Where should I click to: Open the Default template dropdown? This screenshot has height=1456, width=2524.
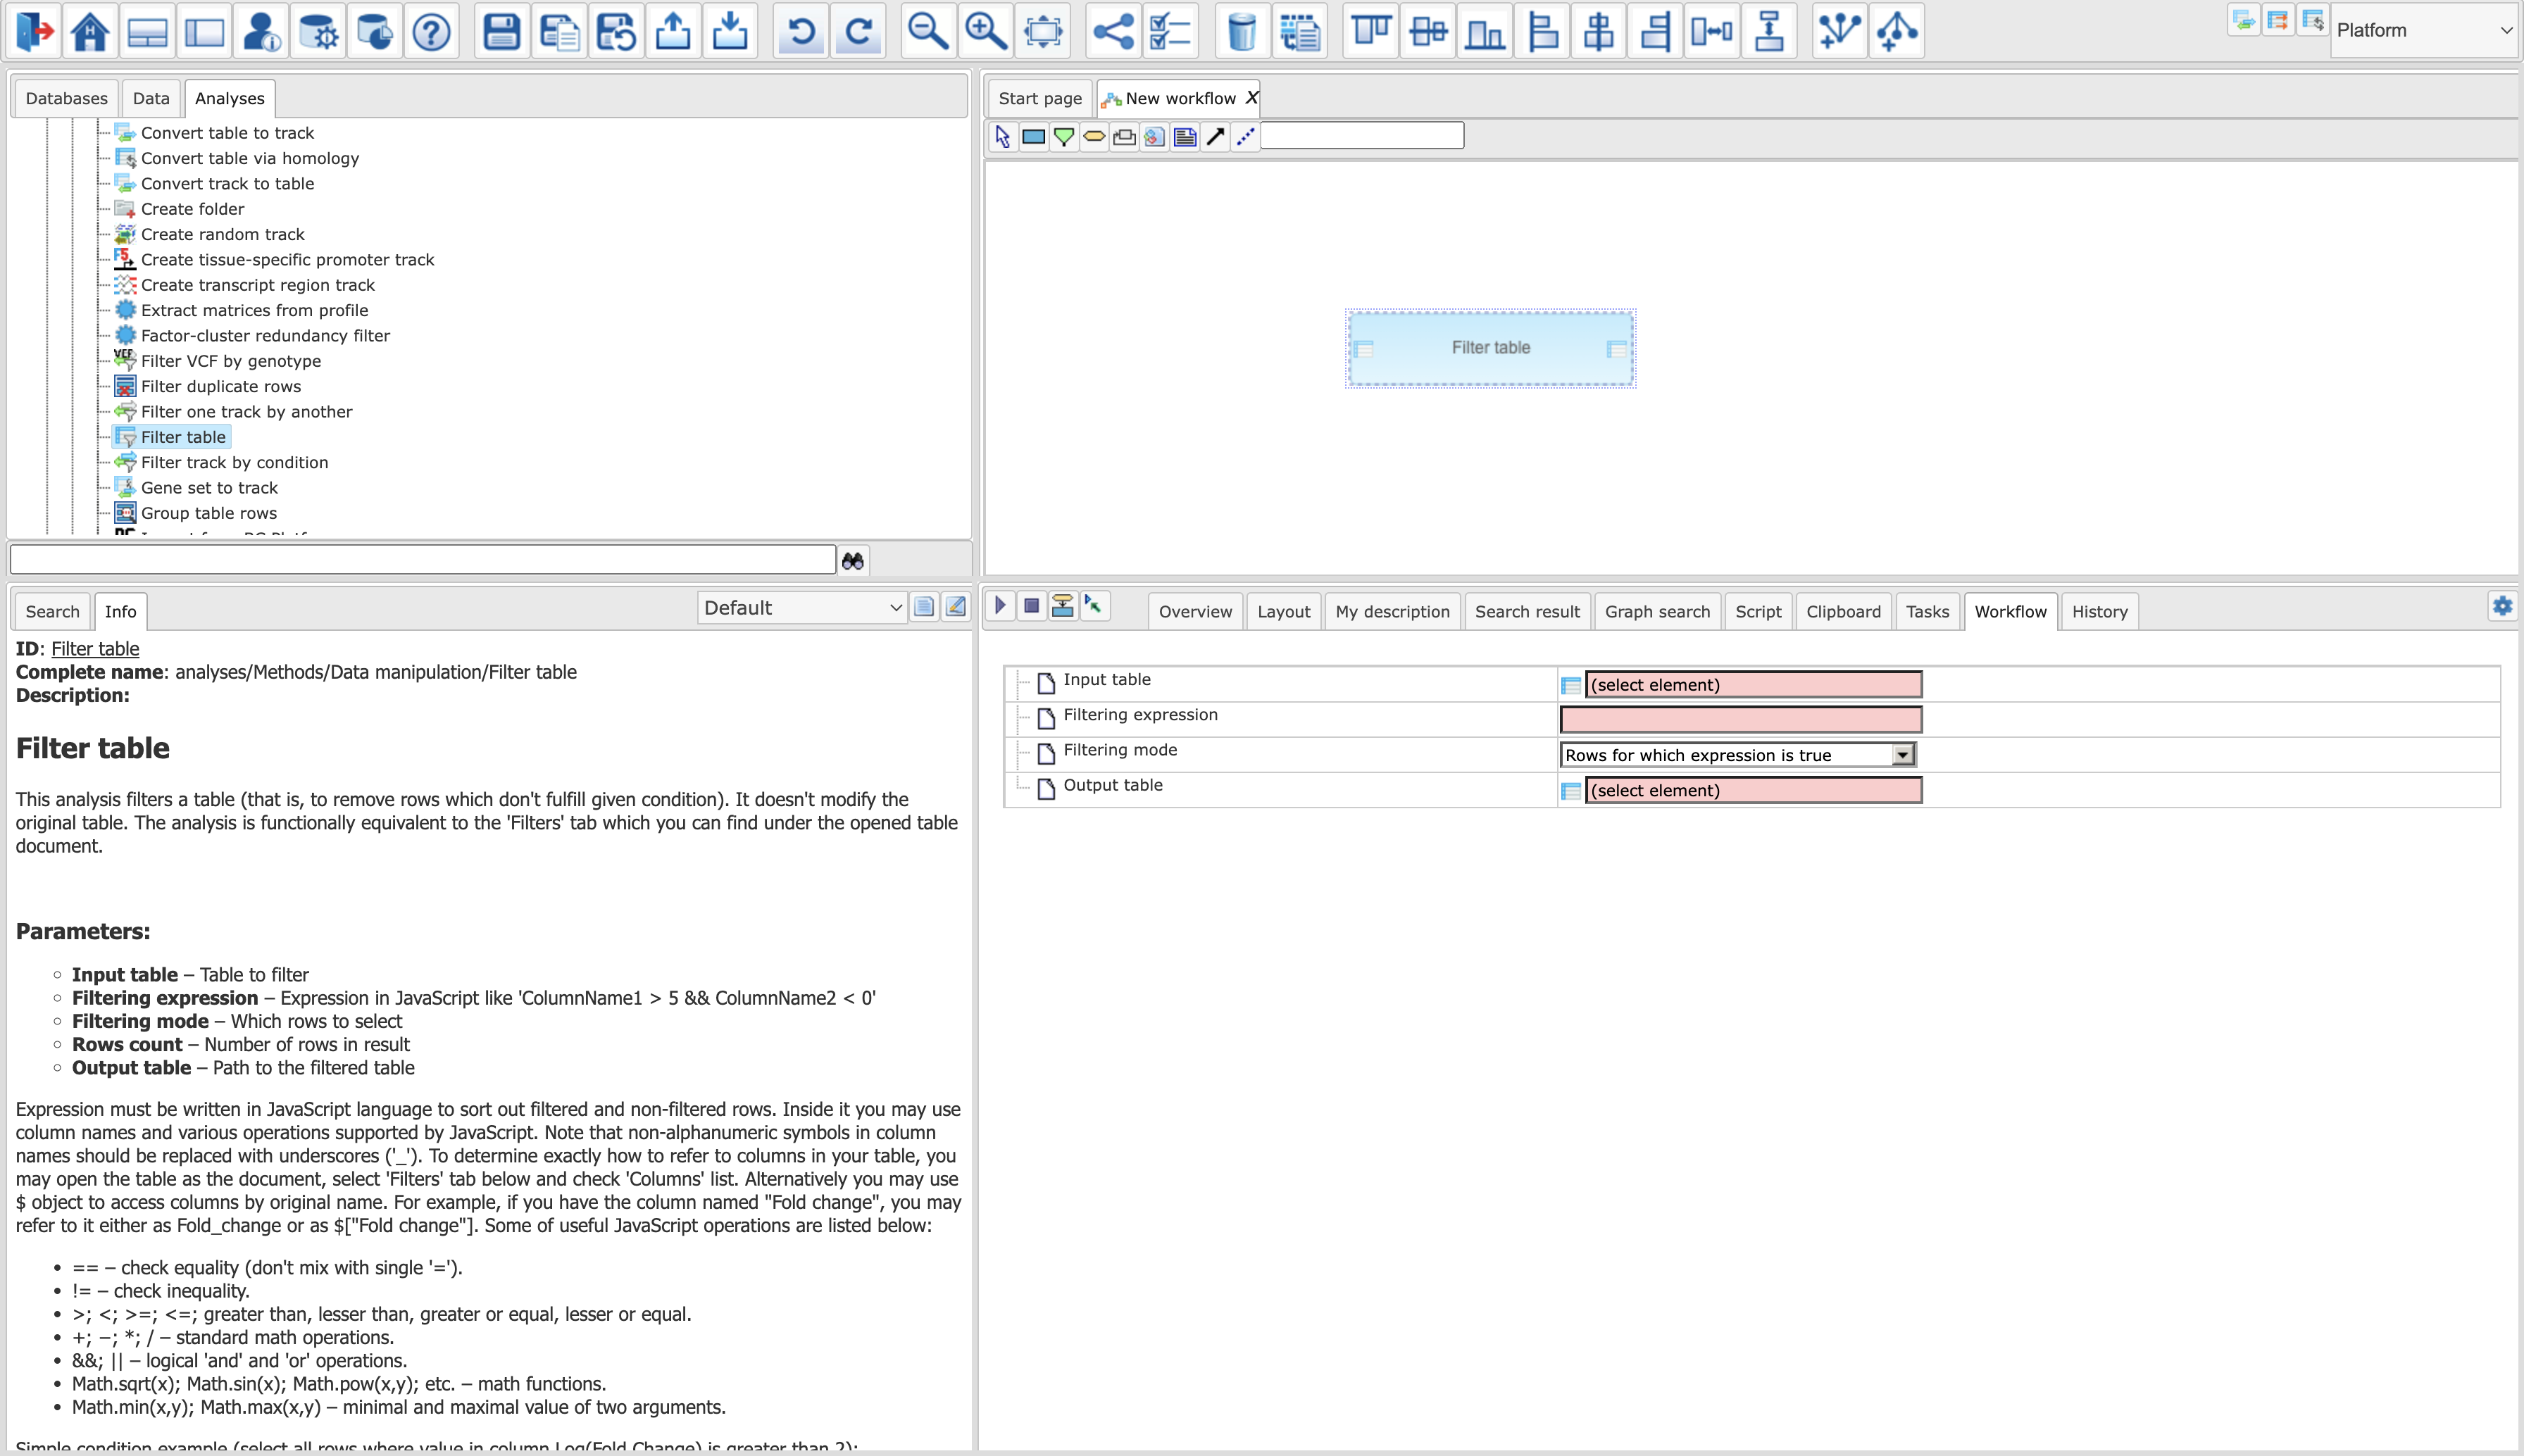(x=803, y=607)
